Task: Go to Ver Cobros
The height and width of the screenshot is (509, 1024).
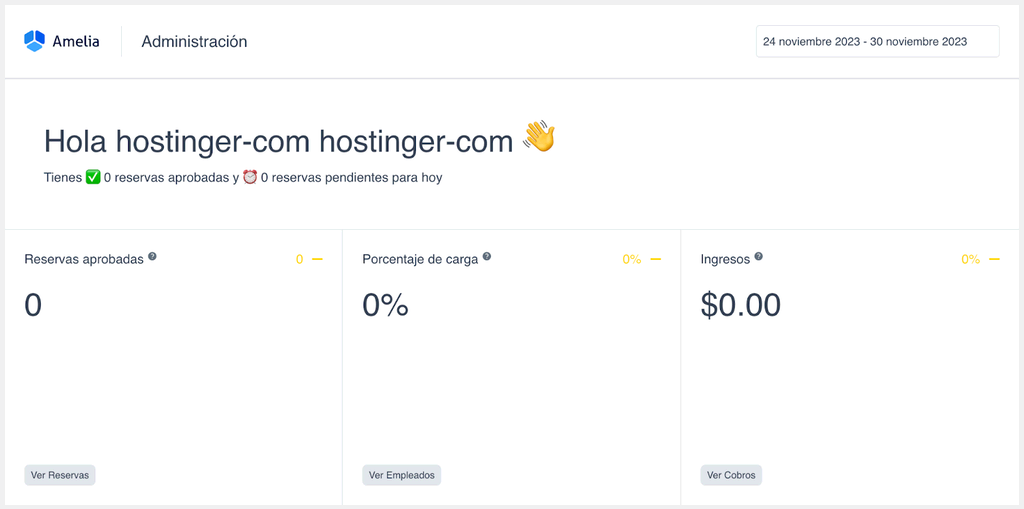Action: pos(732,475)
